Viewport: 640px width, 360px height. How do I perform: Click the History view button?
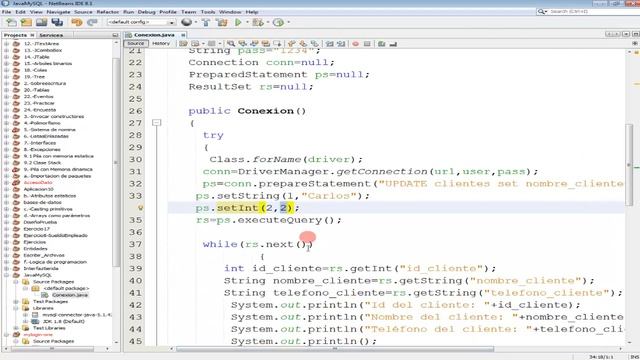[x=161, y=43]
